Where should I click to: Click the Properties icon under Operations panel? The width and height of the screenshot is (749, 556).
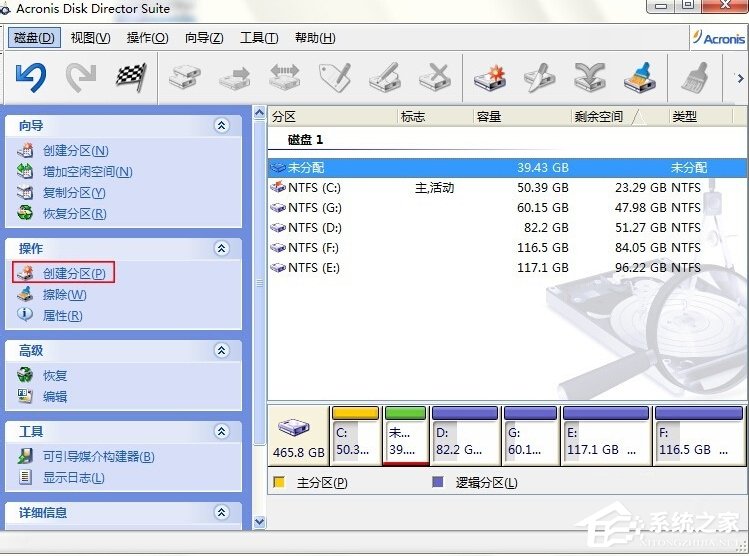[26, 316]
